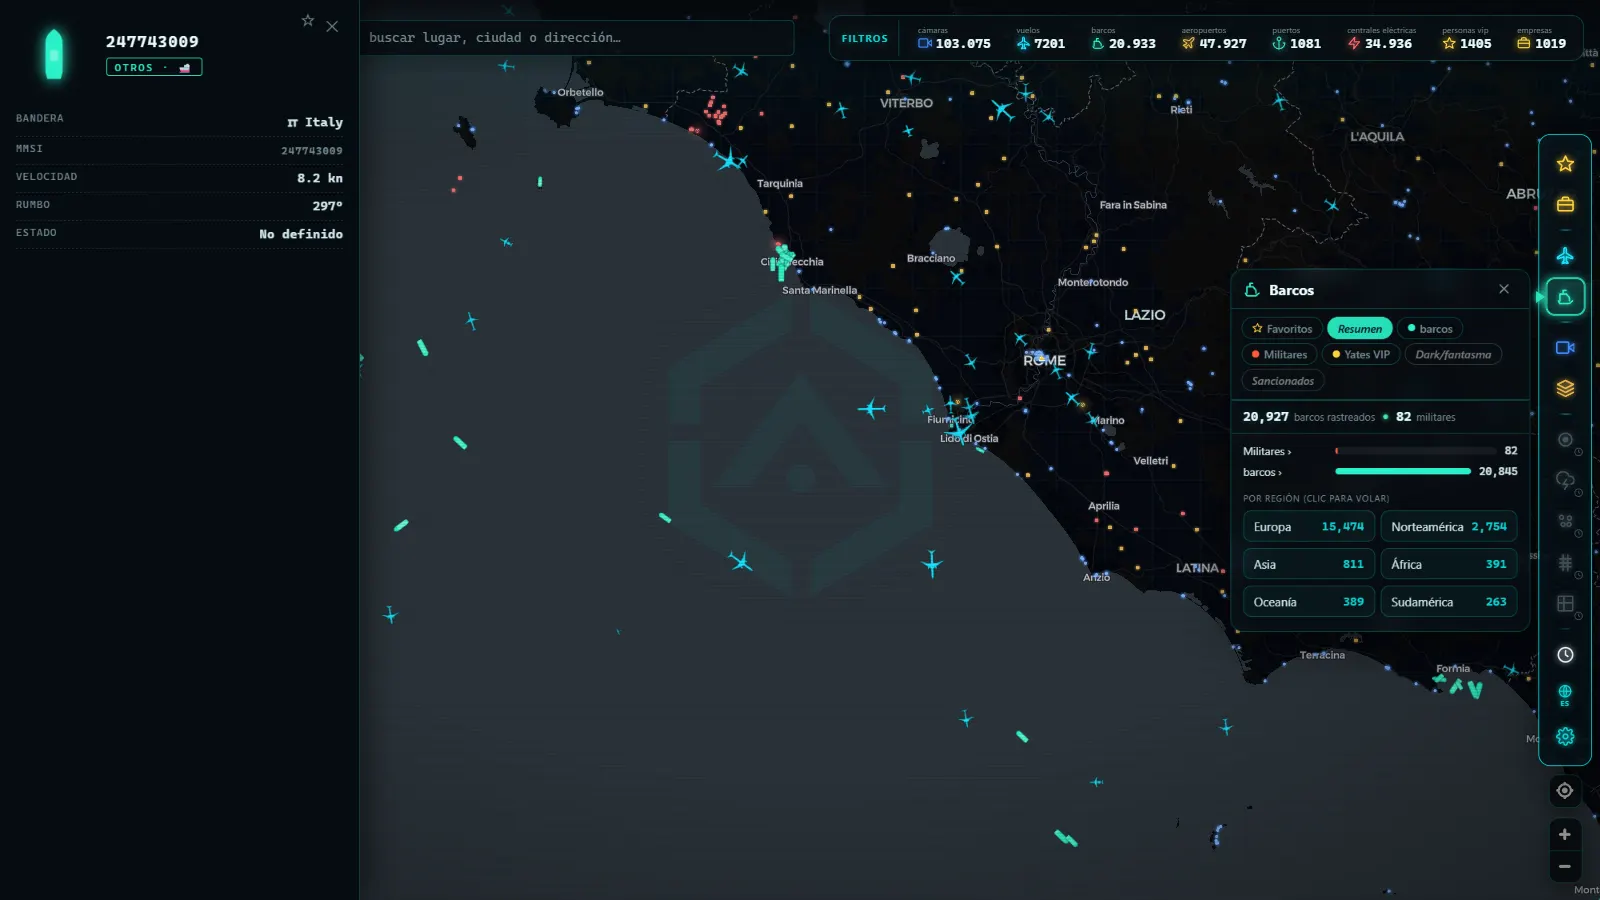Viewport: 1600px width, 900px height.
Task: Click the search place or address field
Action: pos(577,38)
